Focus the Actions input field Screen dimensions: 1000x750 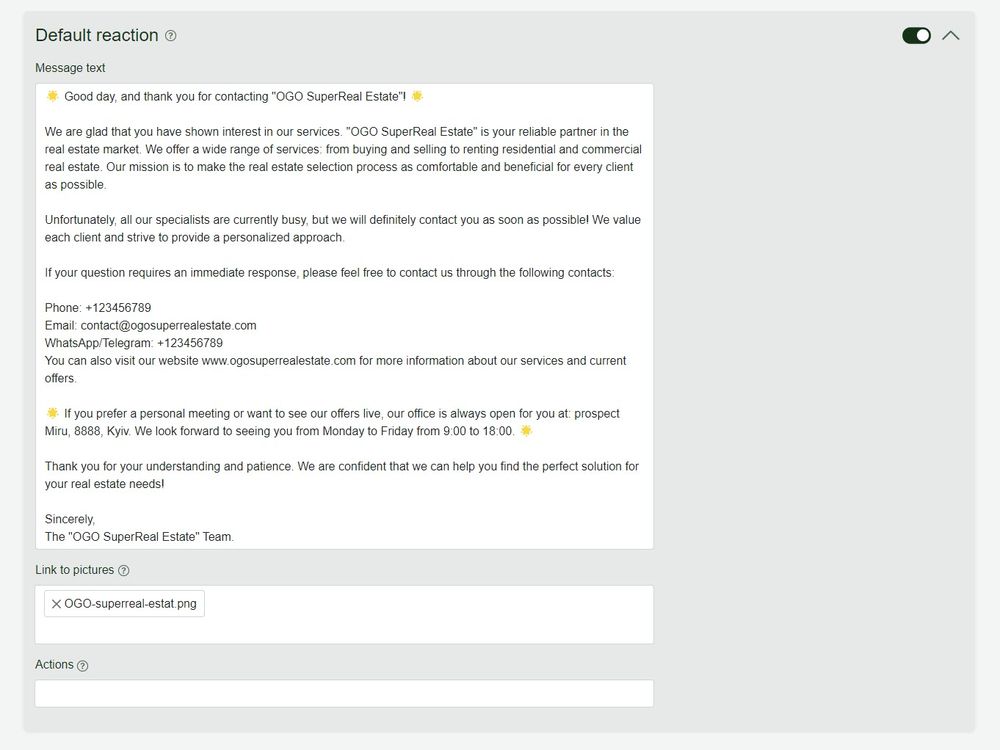click(x=344, y=694)
